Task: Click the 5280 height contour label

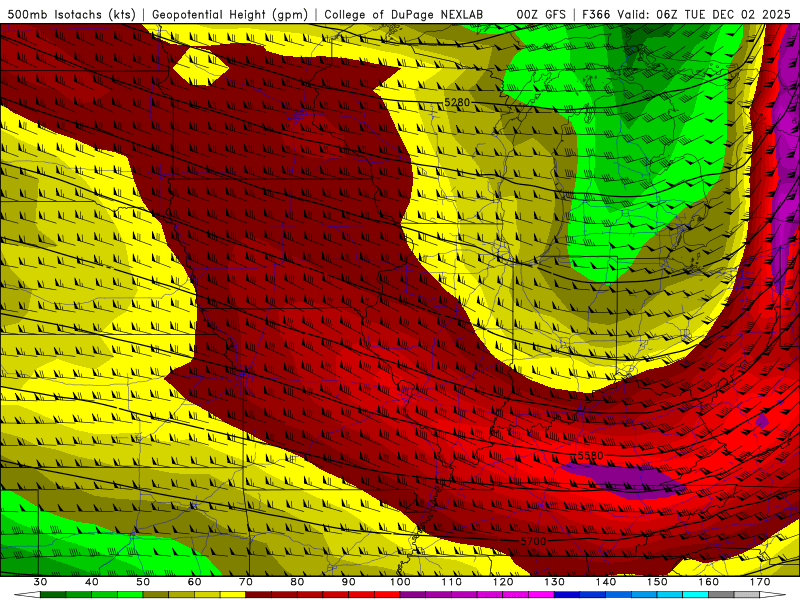Action: point(457,103)
